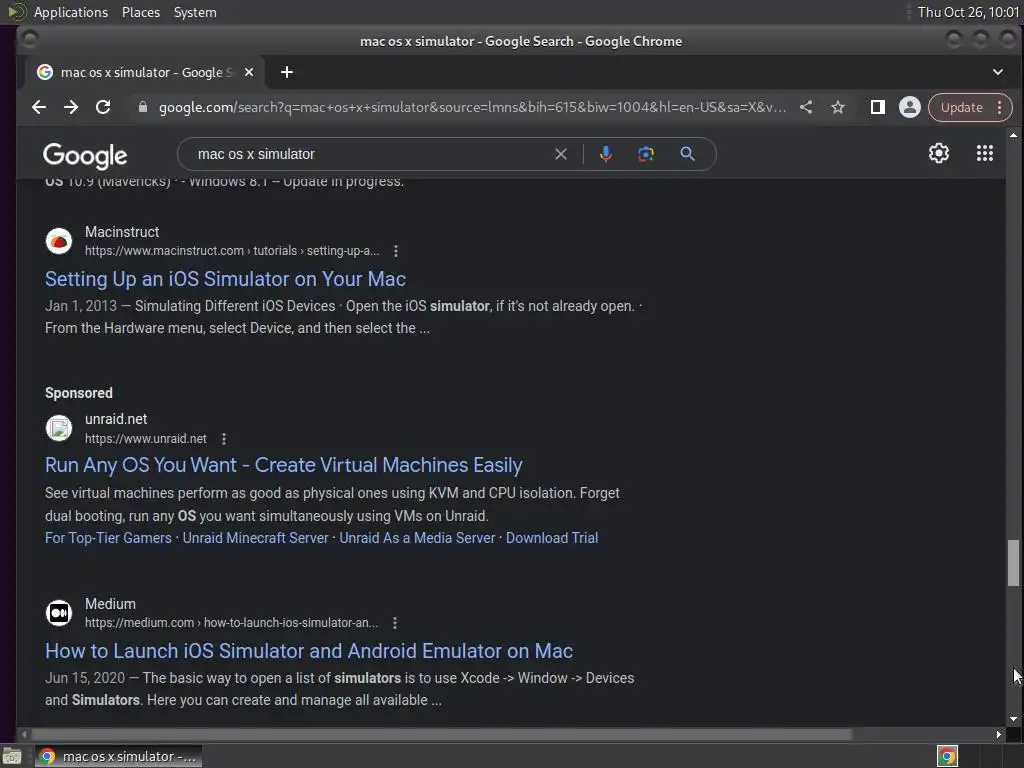Open a new browser tab
This screenshot has height=768, width=1024.
[x=287, y=72]
